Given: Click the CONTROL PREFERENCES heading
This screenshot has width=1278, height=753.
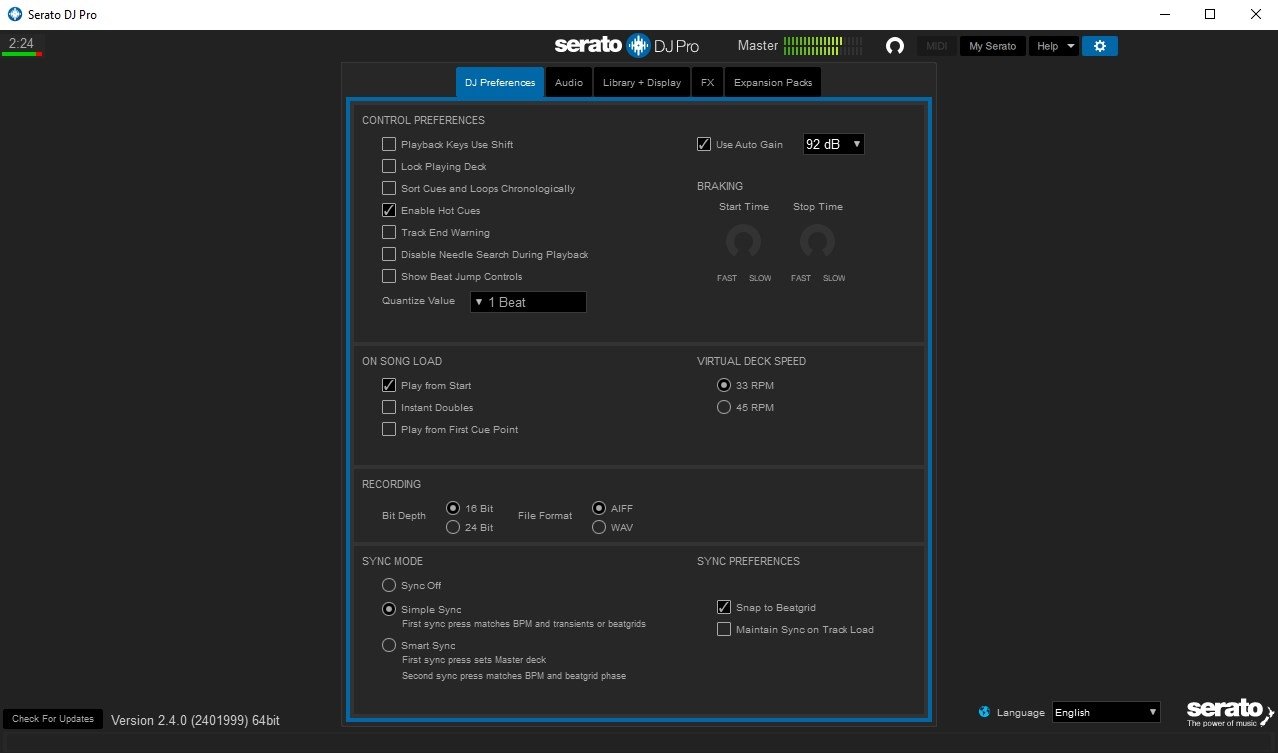Looking at the screenshot, I should point(423,120).
